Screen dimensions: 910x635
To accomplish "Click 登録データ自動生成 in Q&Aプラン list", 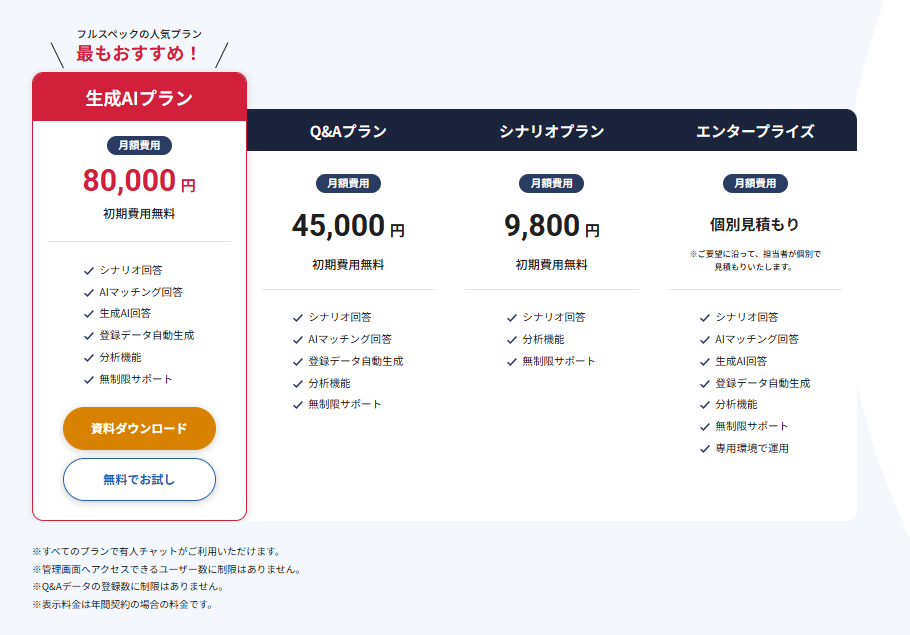I will click(356, 361).
